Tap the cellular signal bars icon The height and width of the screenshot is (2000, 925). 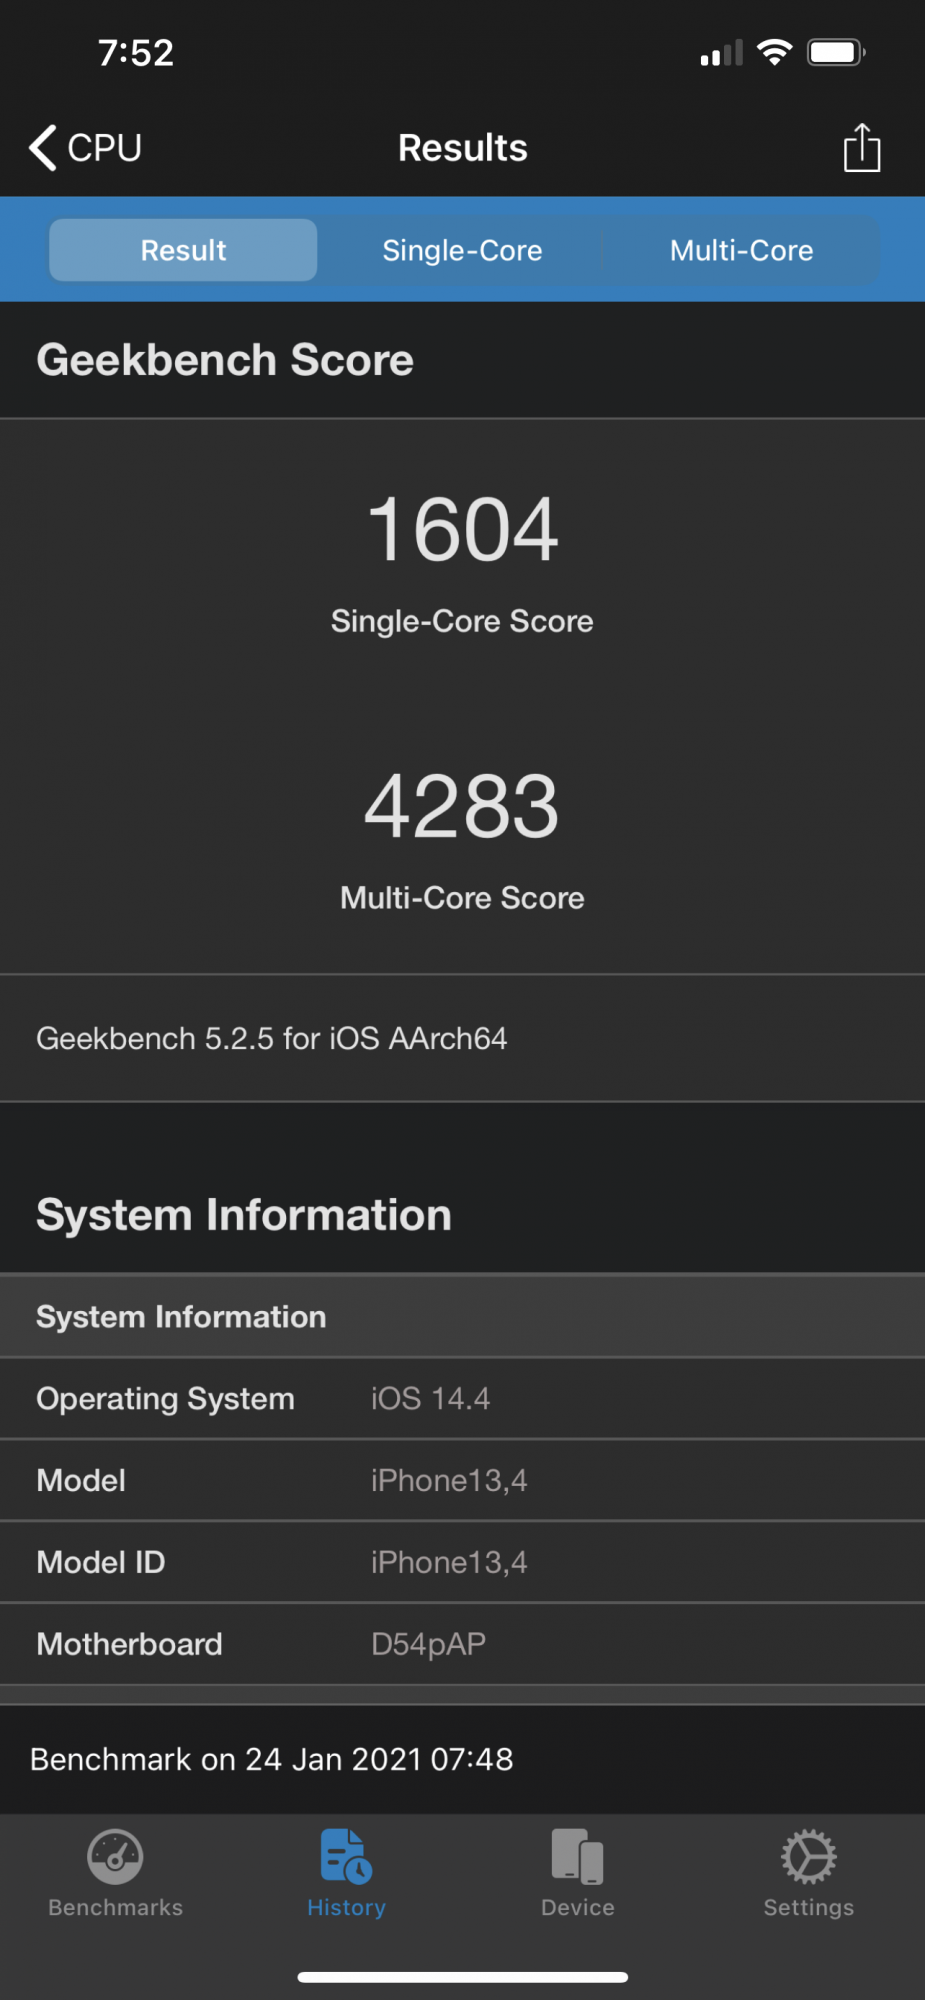tap(721, 53)
